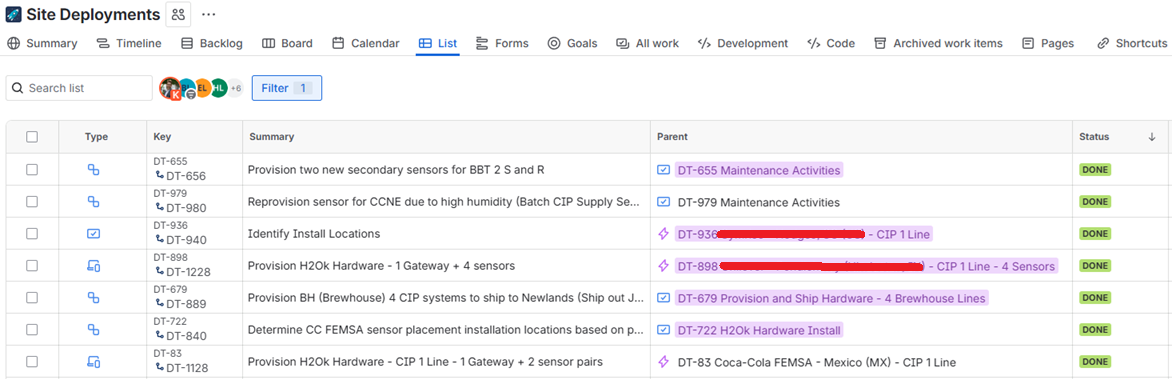Select the EL assignee avatar filter
Image resolution: width=1173 pixels, height=379 pixels.
click(202, 88)
